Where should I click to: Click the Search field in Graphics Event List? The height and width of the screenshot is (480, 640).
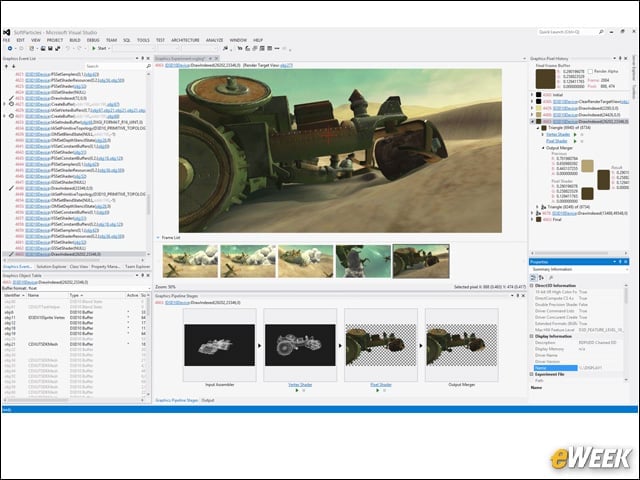[x=115, y=66]
